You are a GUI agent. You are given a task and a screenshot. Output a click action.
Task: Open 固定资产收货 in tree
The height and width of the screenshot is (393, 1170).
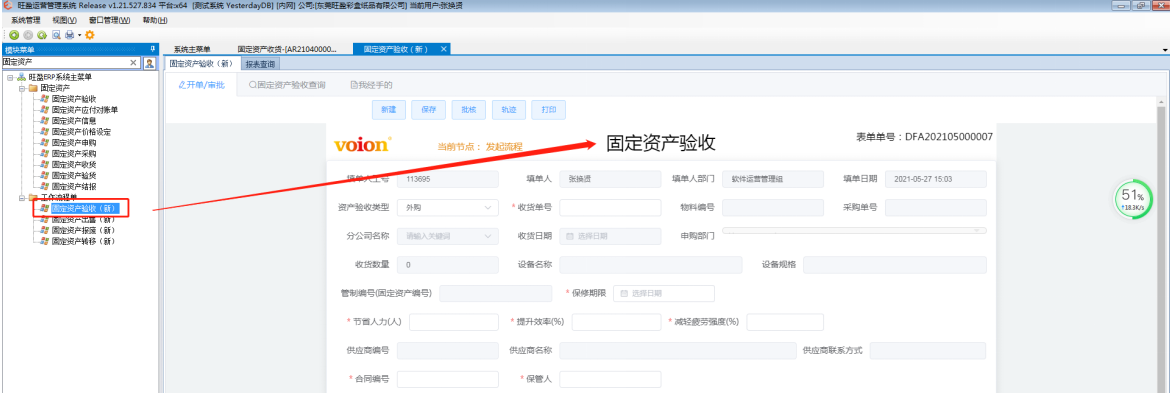(74, 164)
